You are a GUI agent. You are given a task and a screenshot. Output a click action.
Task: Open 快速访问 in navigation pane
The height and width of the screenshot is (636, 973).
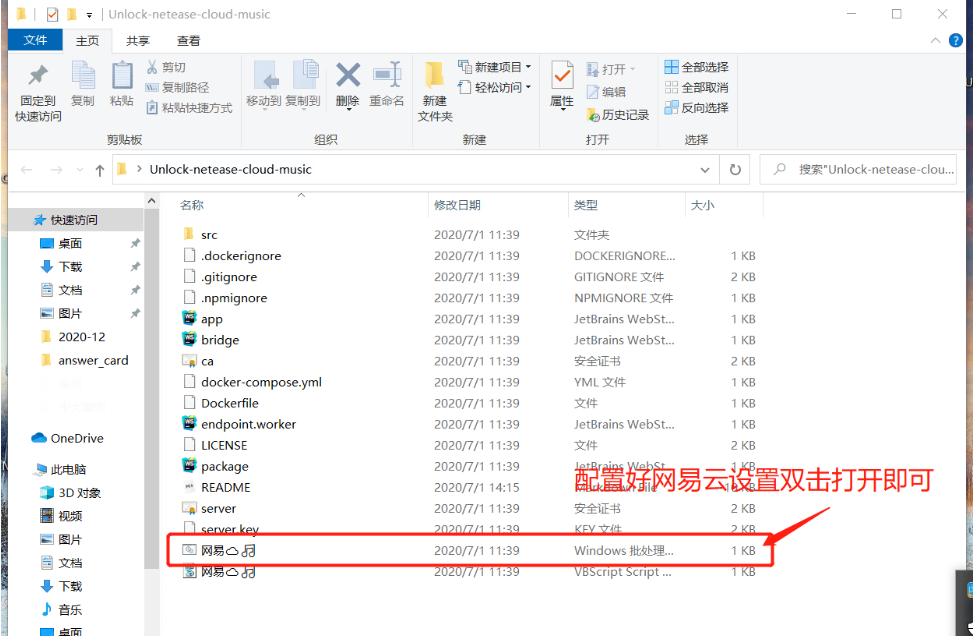click(74, 220)
